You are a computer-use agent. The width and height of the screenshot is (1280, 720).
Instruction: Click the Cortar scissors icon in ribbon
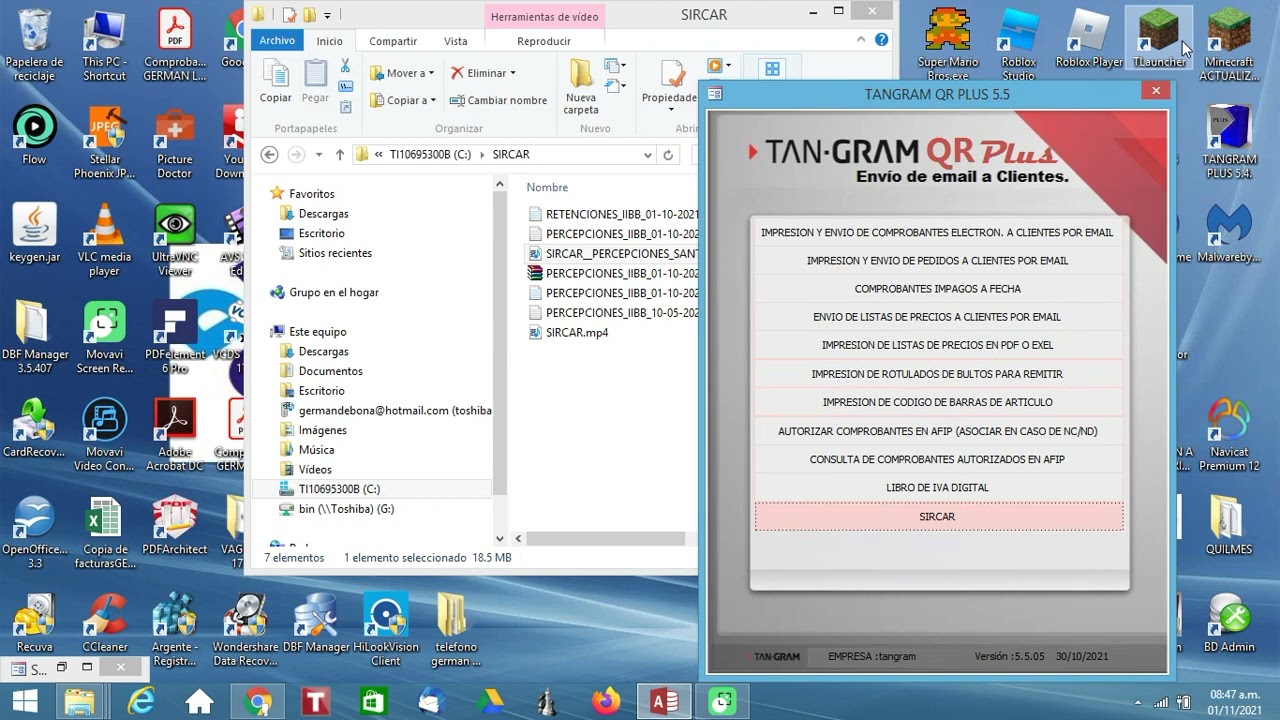click(x=345, y=66)
